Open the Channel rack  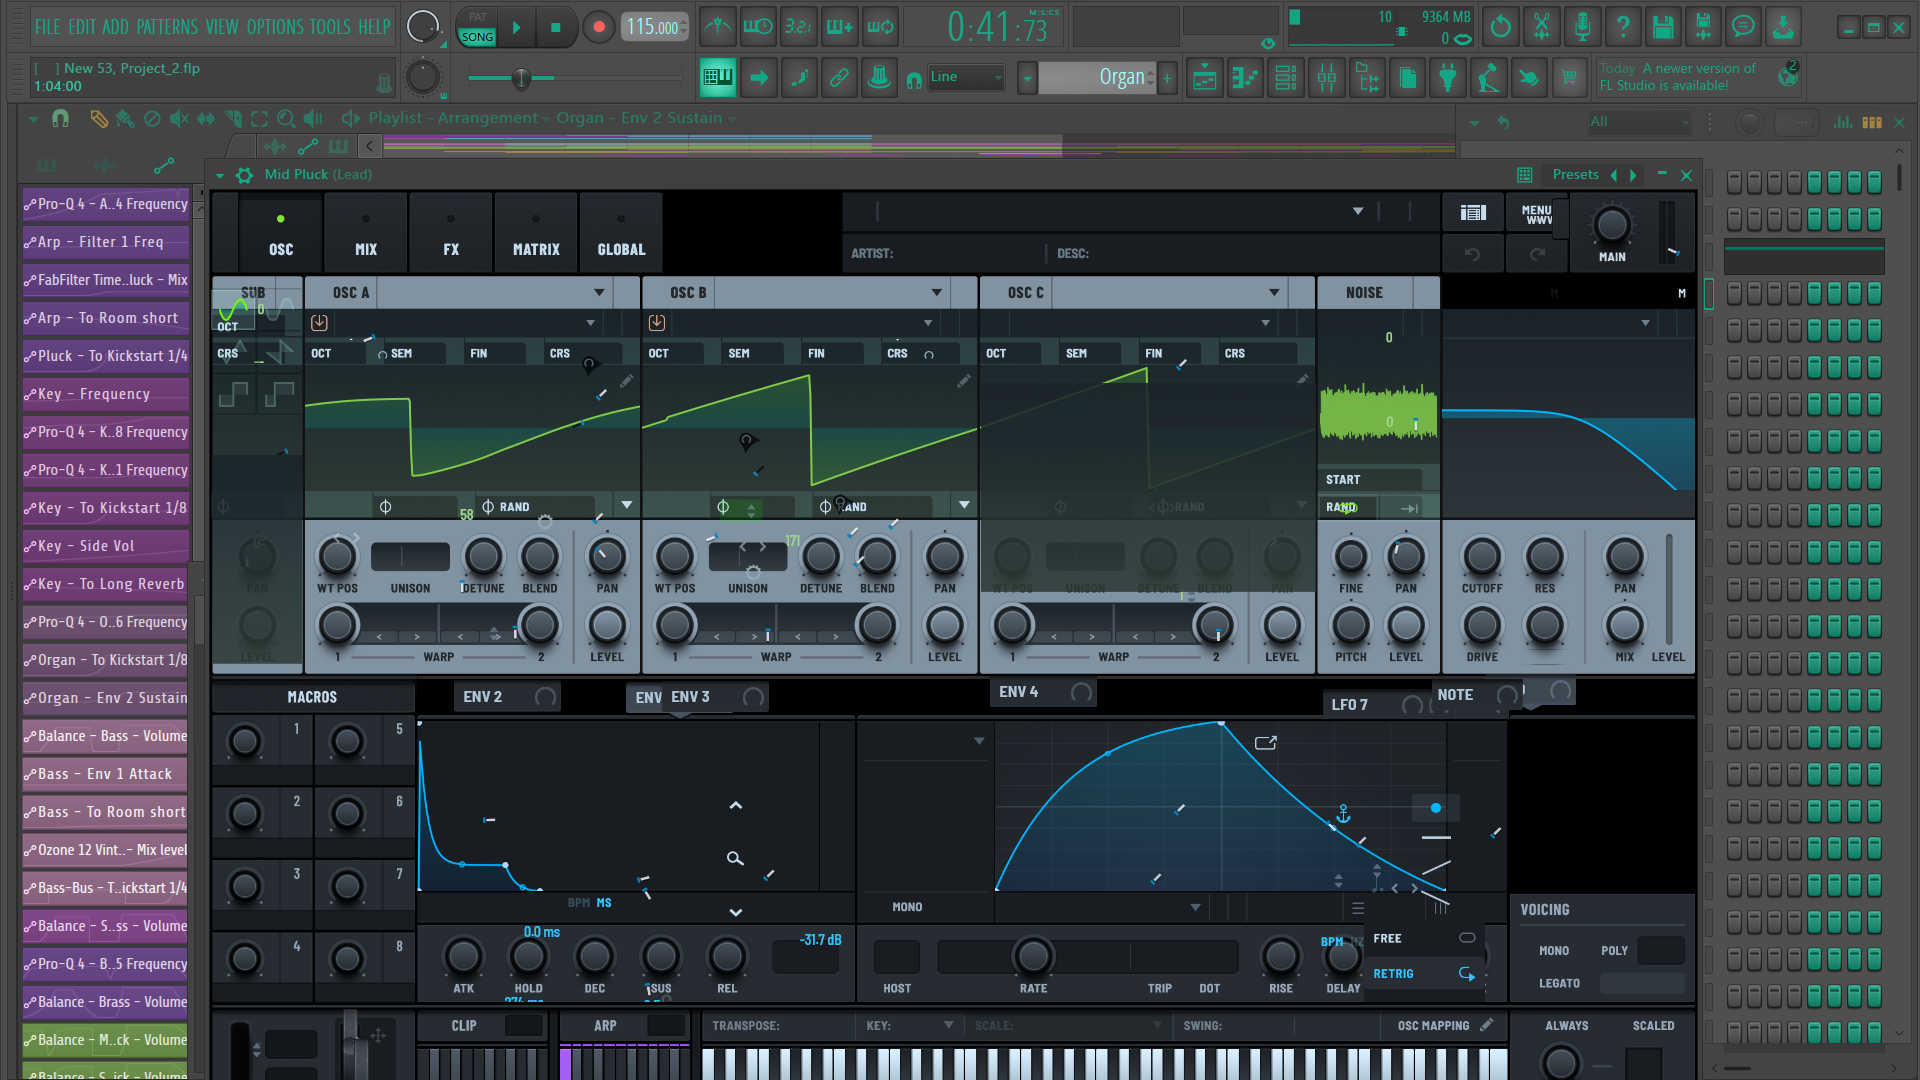click(x=1286, y=78)
